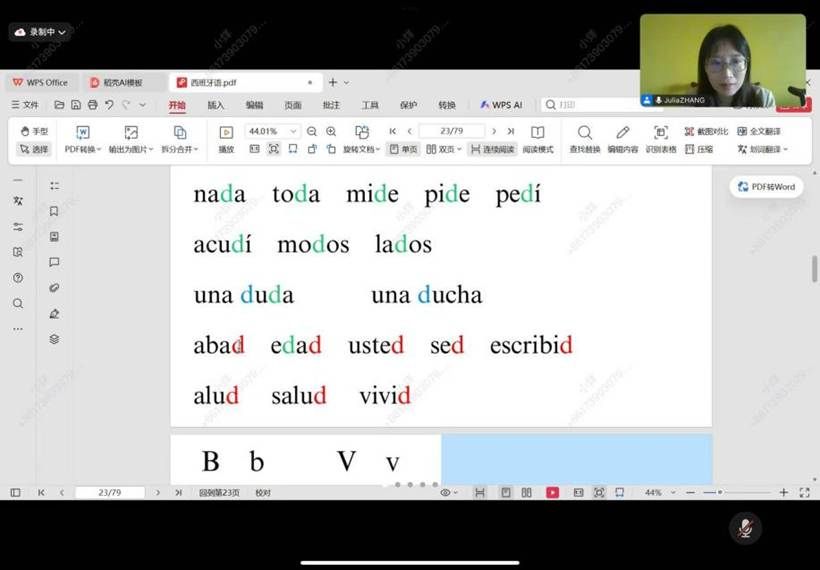Click the rotate counterclockwise icon in ribbon
The width and height of the screenshot is (820, 570).
312,149
